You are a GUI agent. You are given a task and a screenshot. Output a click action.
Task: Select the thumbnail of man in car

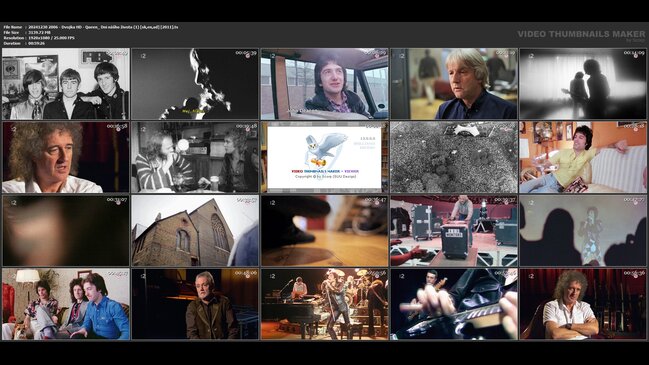tap(324, 84)
